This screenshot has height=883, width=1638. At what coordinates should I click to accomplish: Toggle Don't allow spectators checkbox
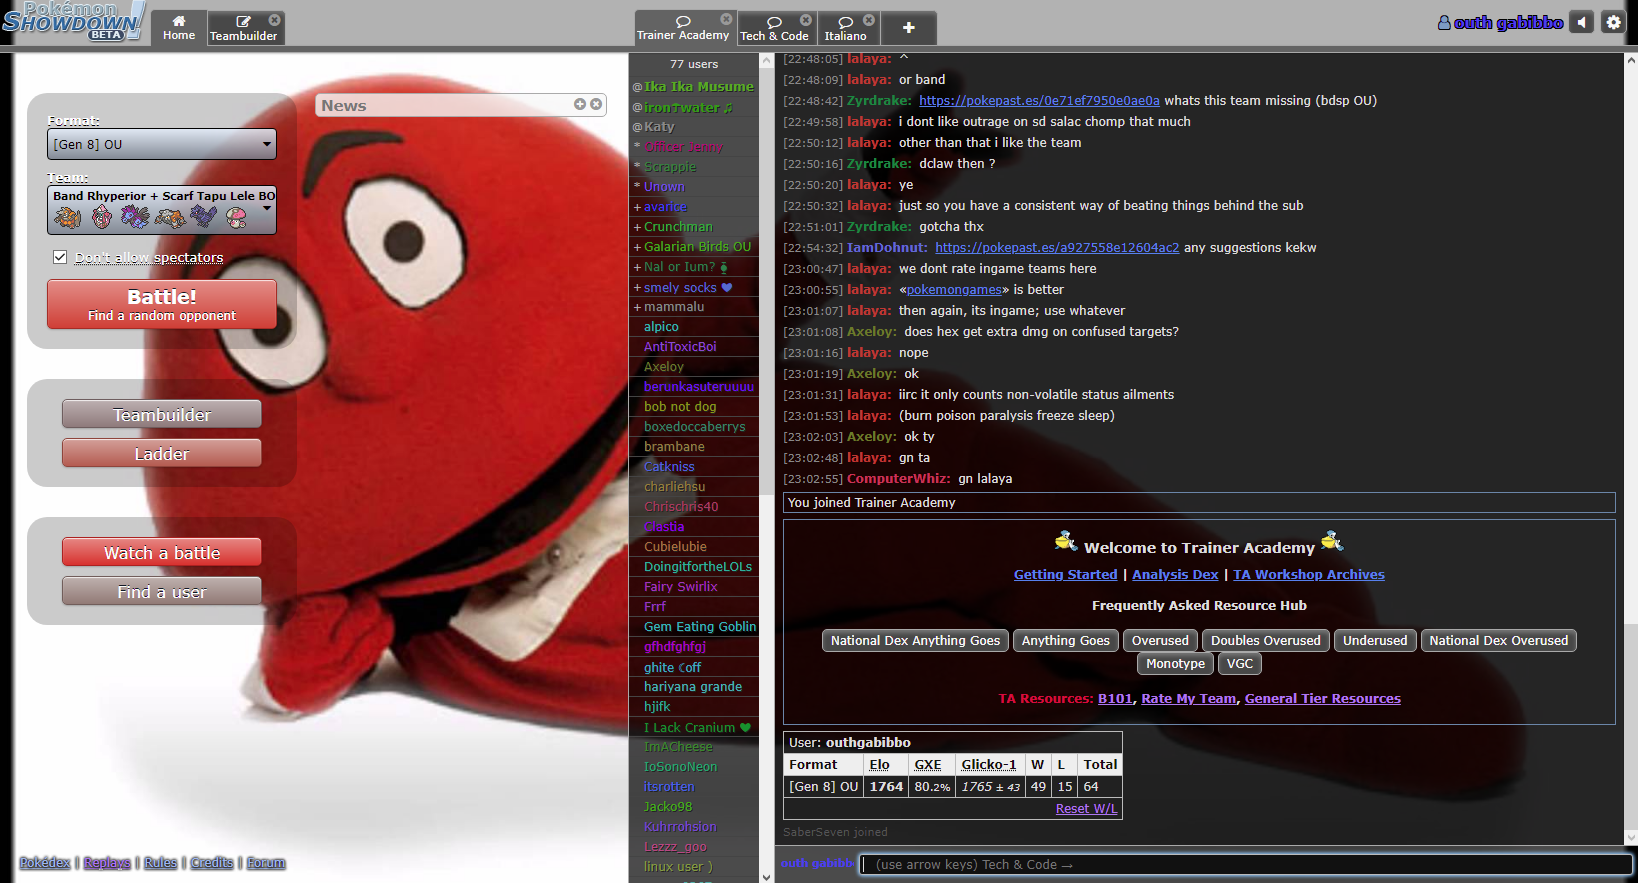pyautogui.click(x=60, y=257)
